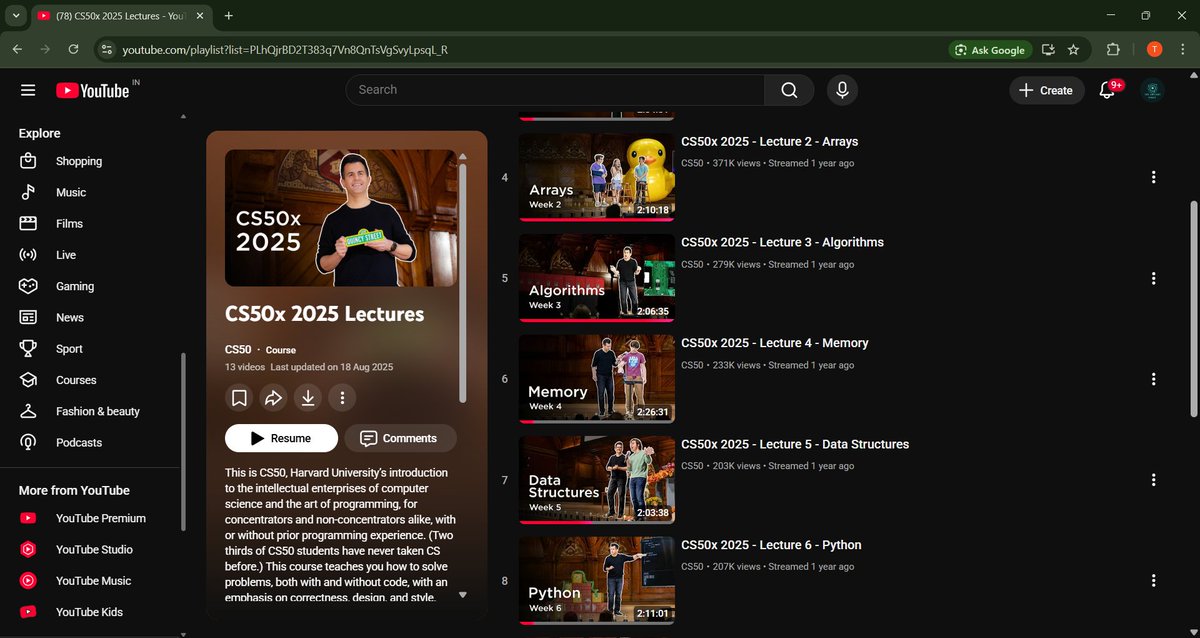Image resolution: width=1200 pixels, height=638 pixels.
Task: Open options for Lecture 2 - Arrays
Action: tap(1153, 177)
